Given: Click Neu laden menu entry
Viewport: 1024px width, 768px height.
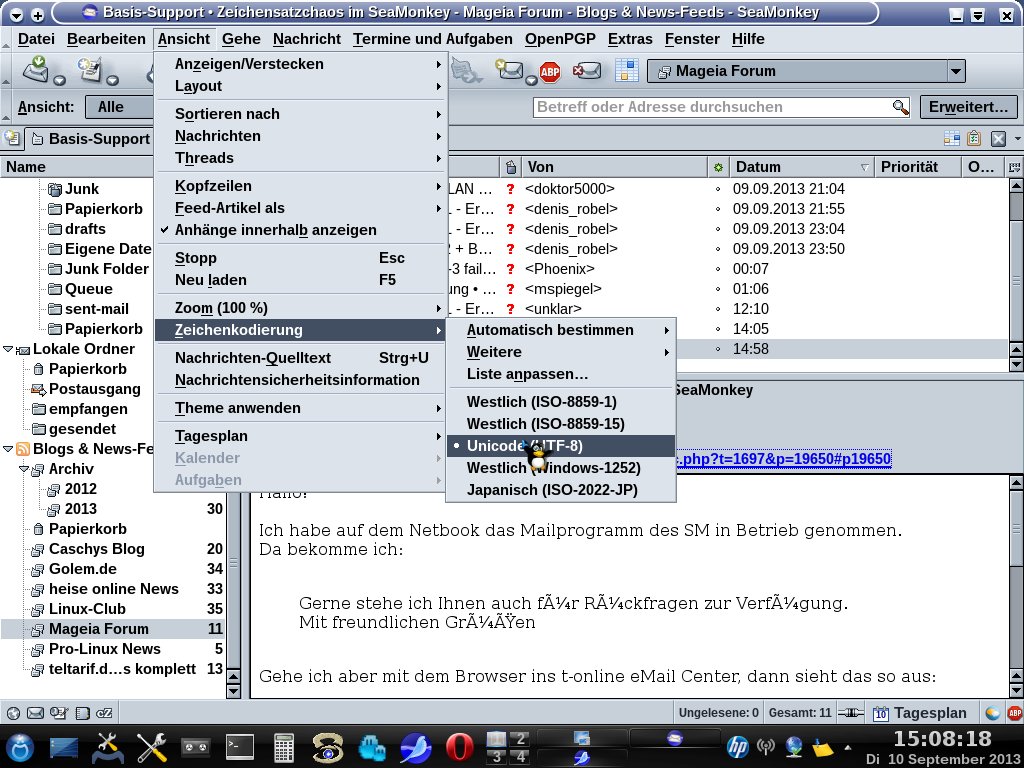Looking at the screenshot, I should (300, 280).
